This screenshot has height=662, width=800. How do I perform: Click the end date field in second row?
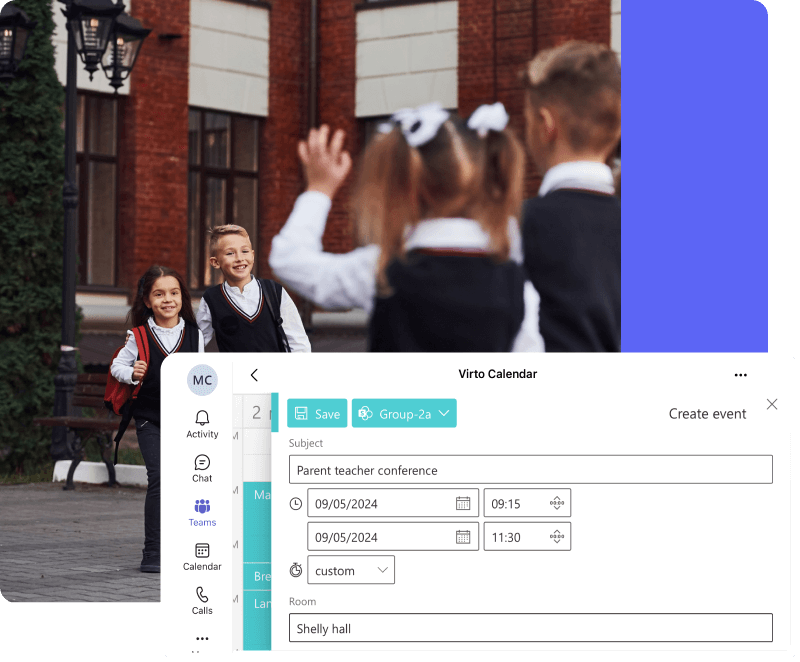(x=393, y=538)
